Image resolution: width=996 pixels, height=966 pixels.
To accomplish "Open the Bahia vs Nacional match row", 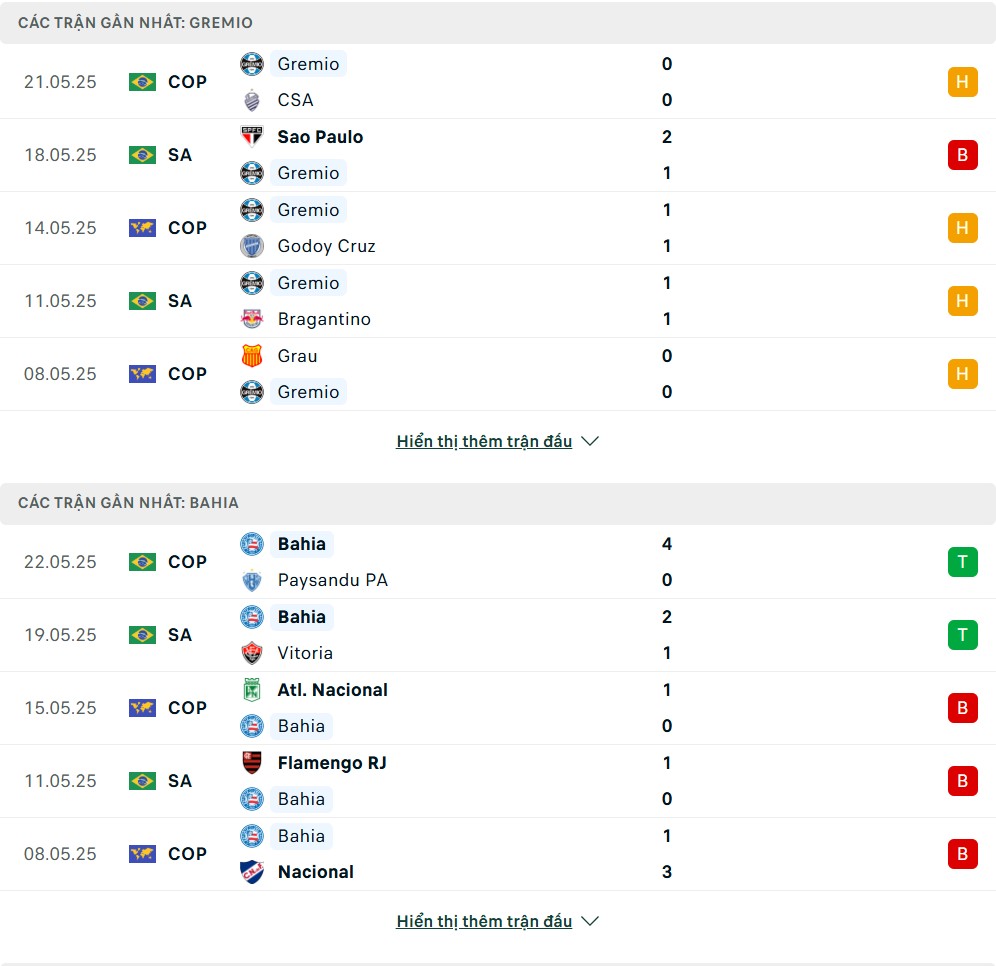I will 498,854.
